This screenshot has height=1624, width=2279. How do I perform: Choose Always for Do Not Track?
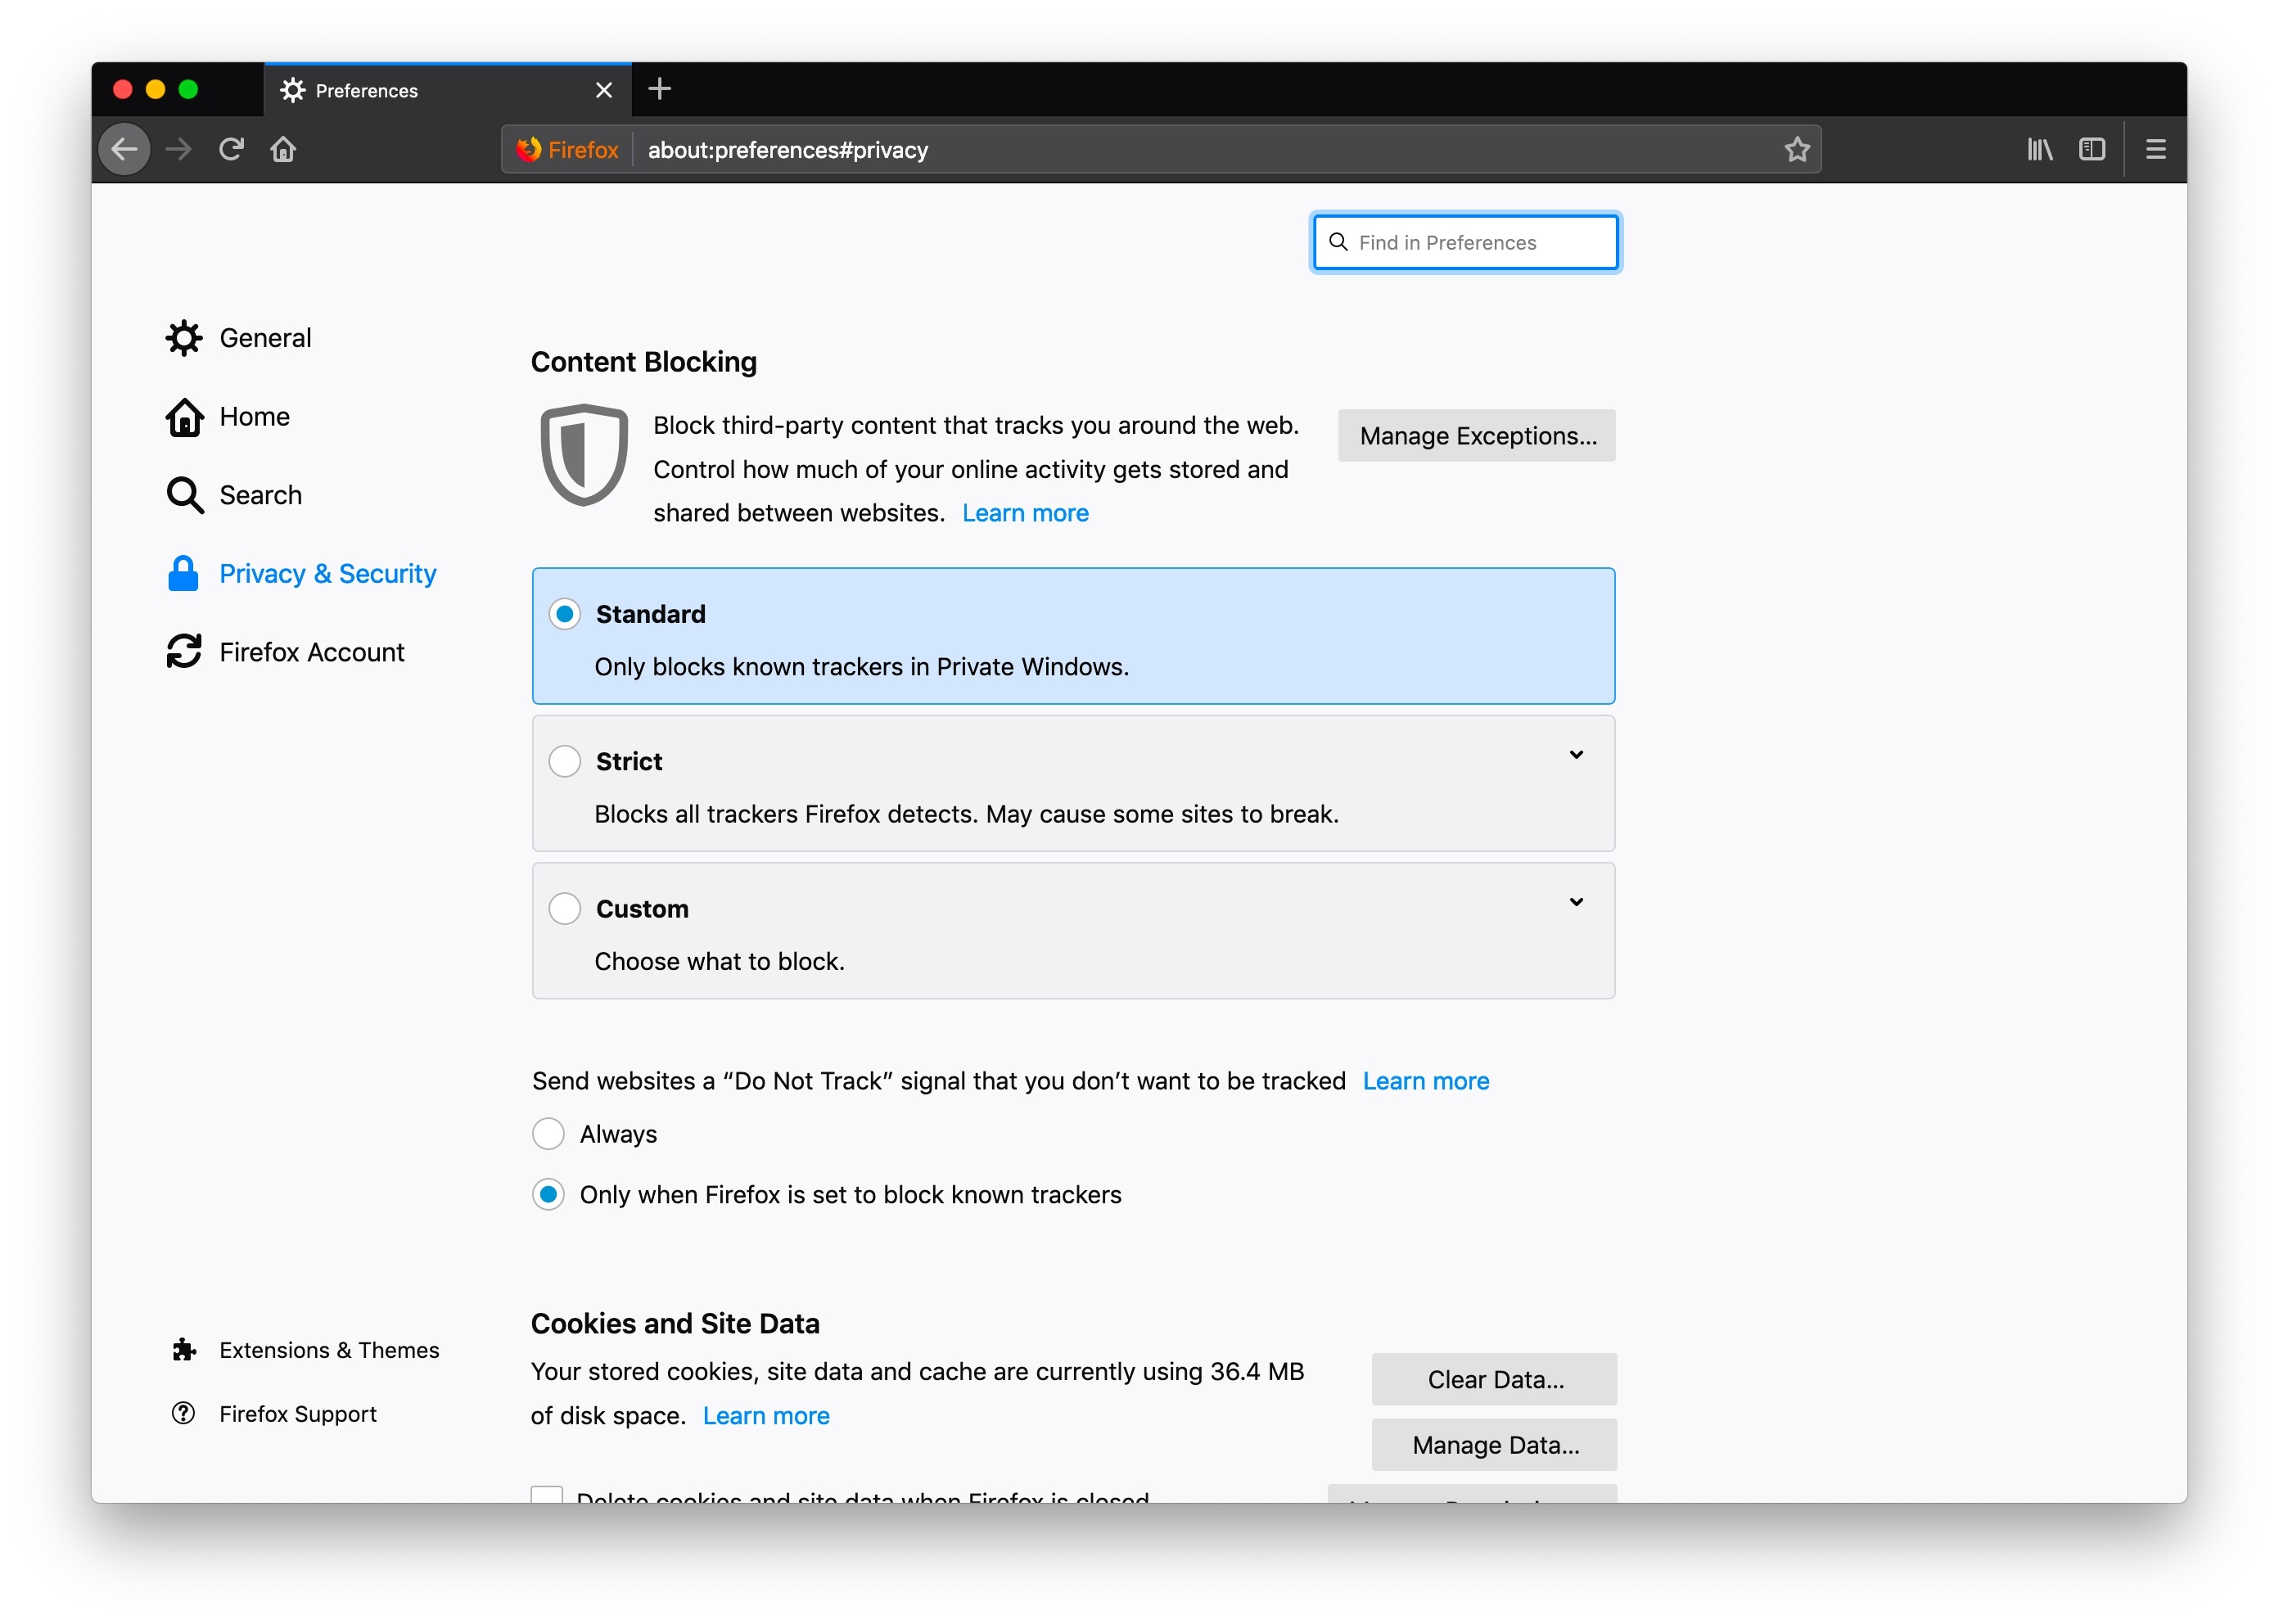click(548, 1133)
